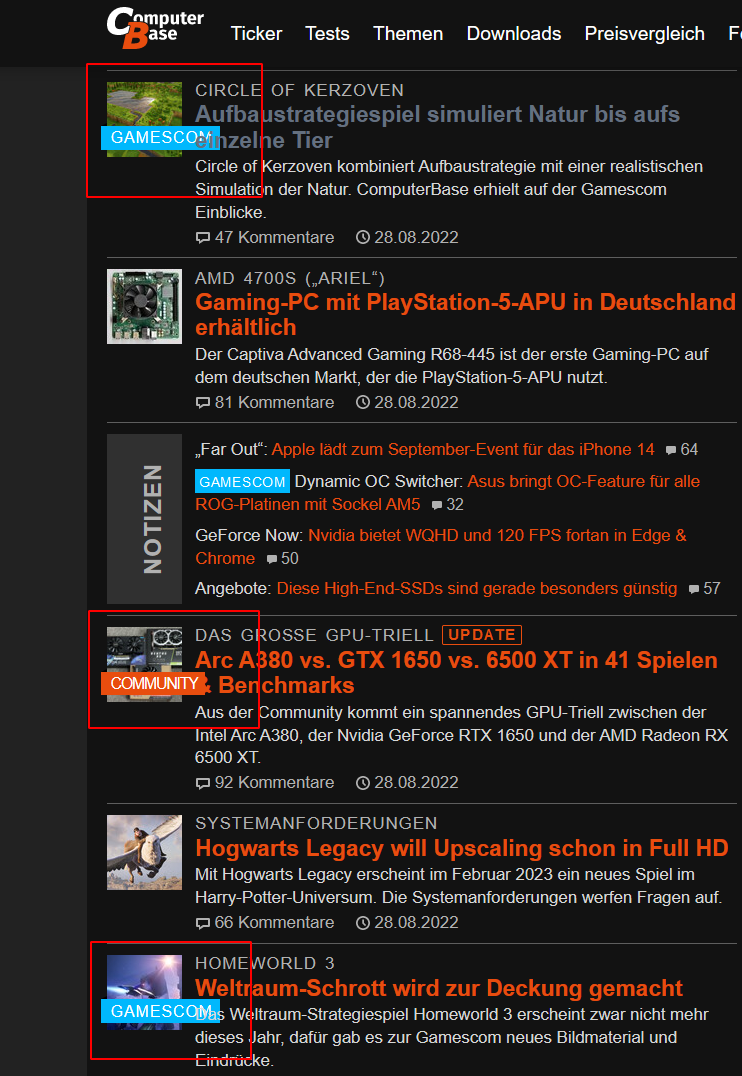Click clock icon under Hogwarts Legacy article

[x=363, y=922]
